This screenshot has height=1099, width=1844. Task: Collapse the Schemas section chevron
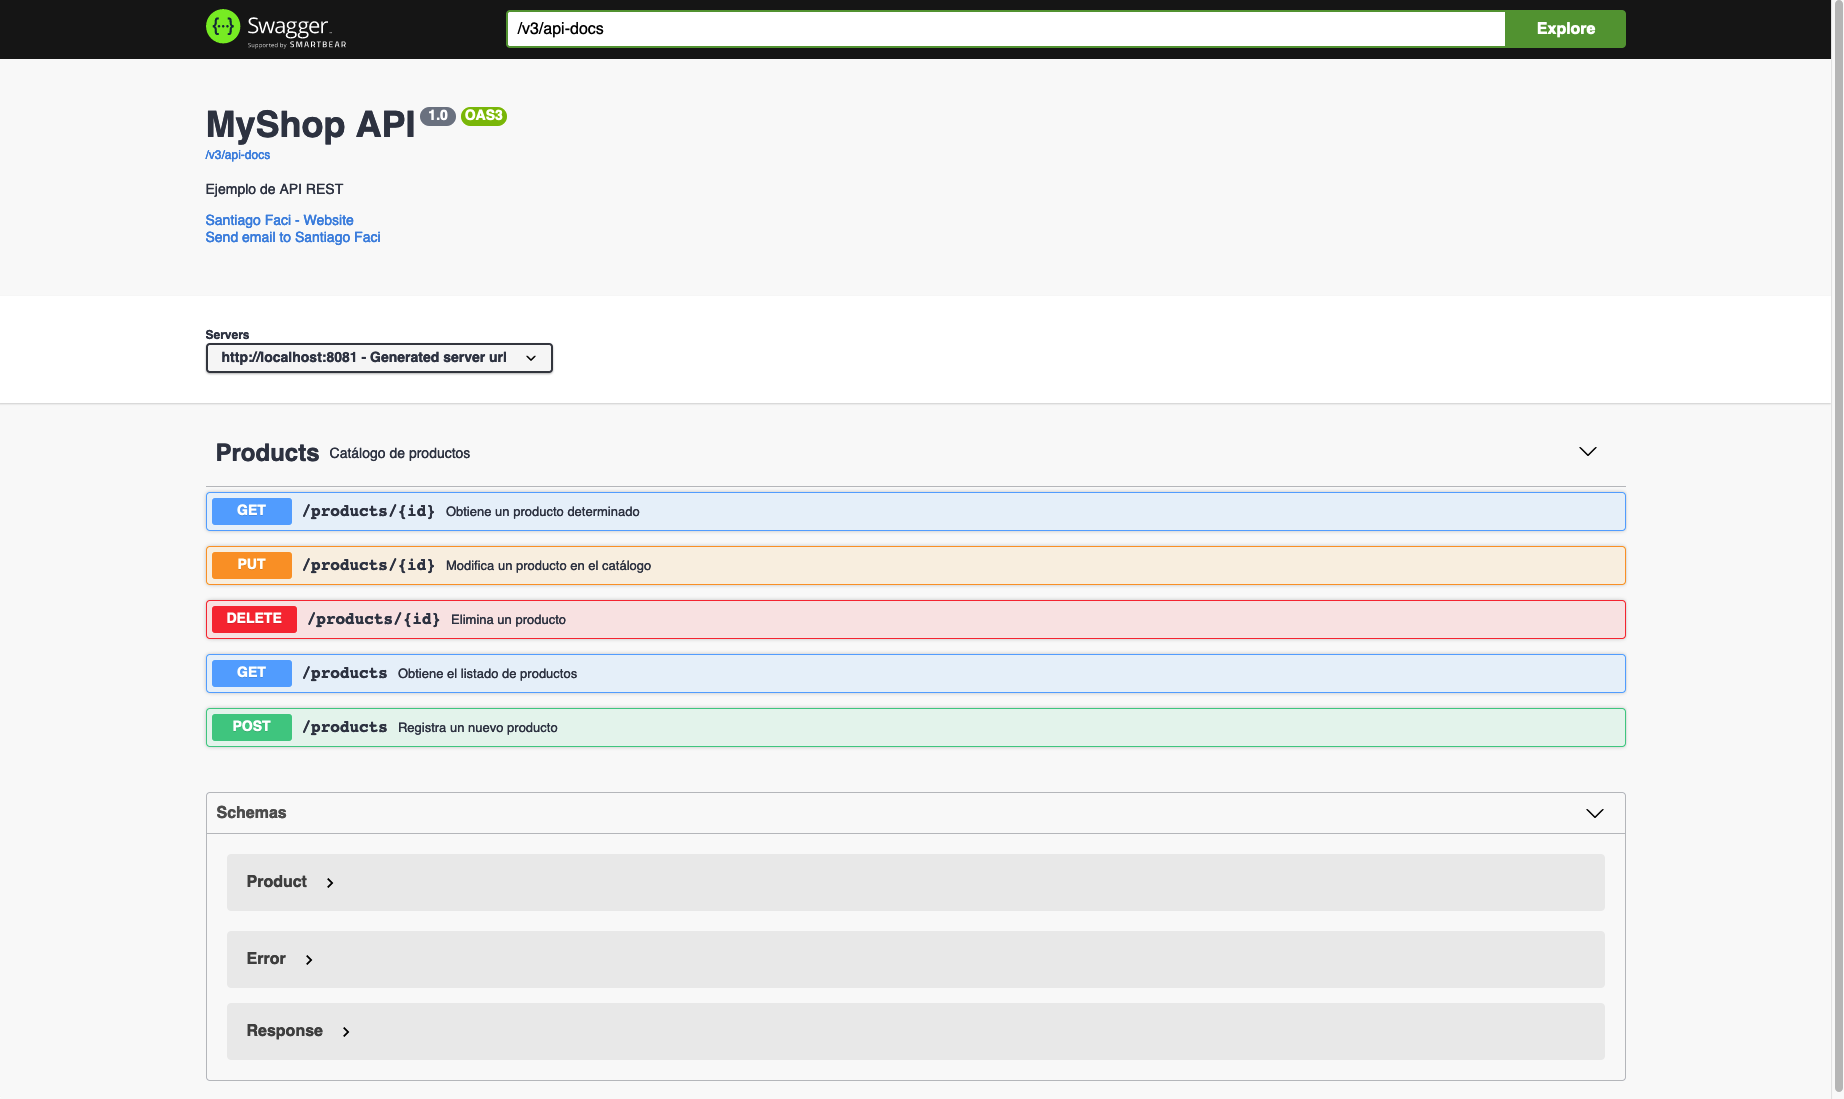1594,813
